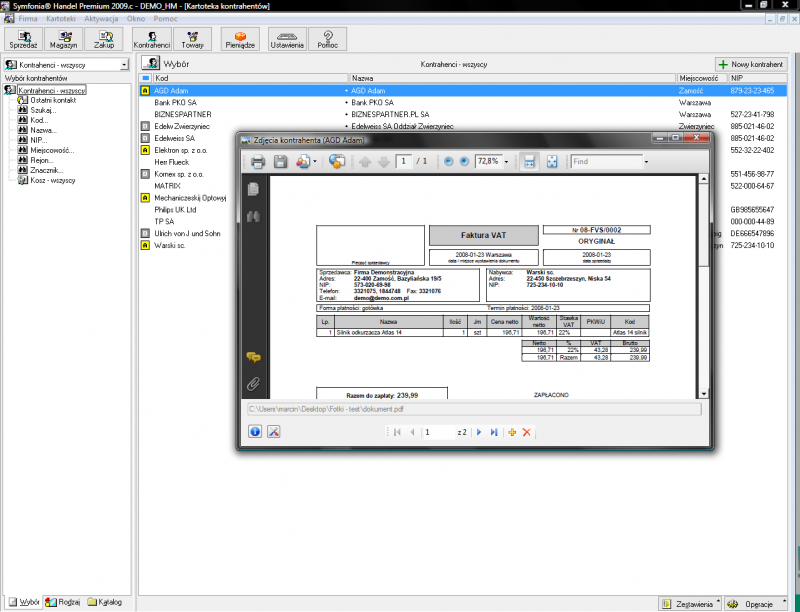Open collaboration globe icon in PDF toolbar
Screen dimensions: 800x612
[x=337, y=162]
